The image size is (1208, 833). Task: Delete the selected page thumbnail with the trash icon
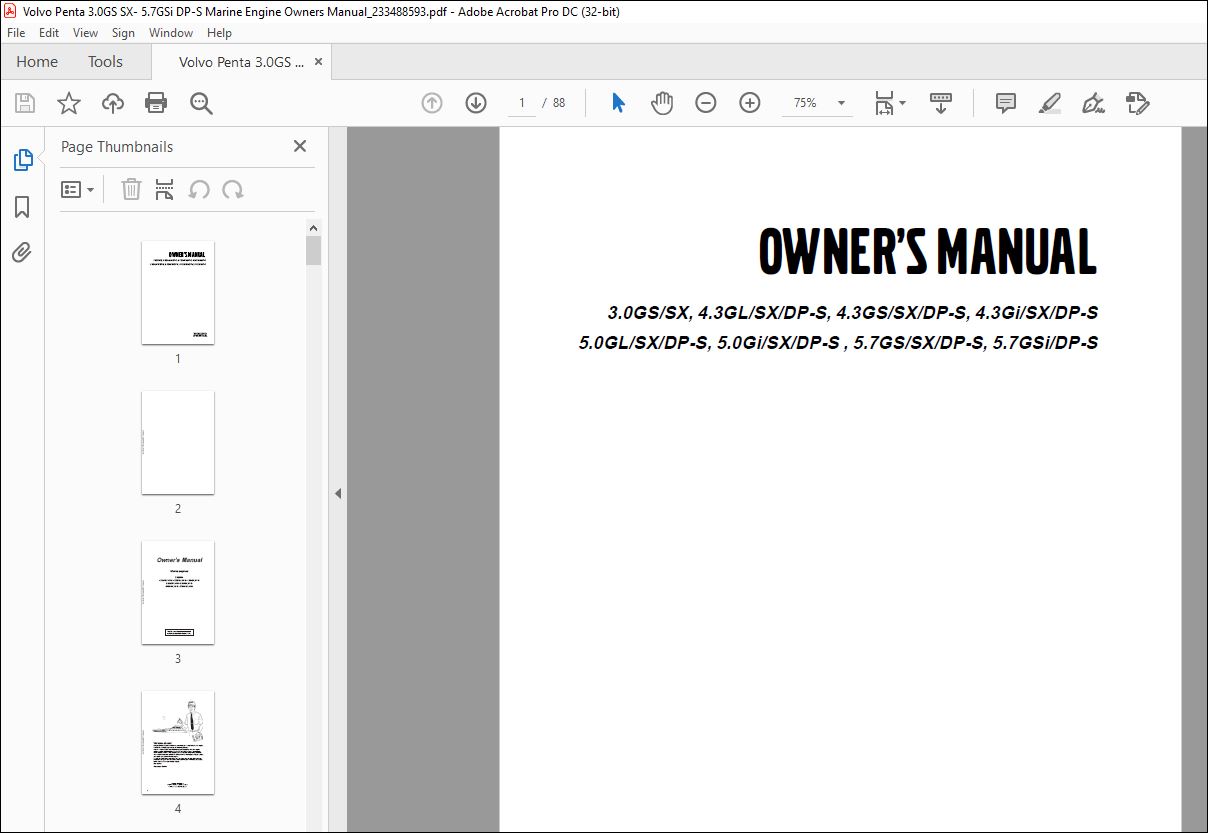pyautogui.click(x=131, y=189)
